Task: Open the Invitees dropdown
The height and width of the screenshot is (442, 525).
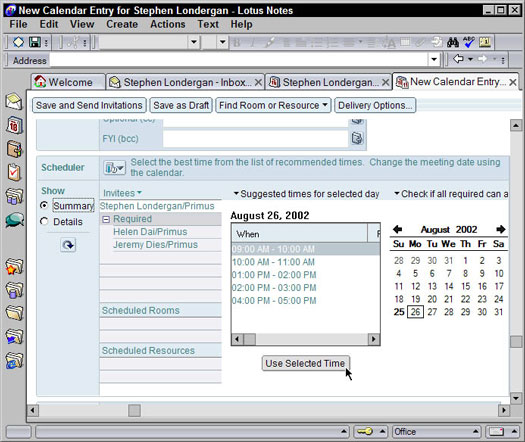Action: click(x=122, y=193)
